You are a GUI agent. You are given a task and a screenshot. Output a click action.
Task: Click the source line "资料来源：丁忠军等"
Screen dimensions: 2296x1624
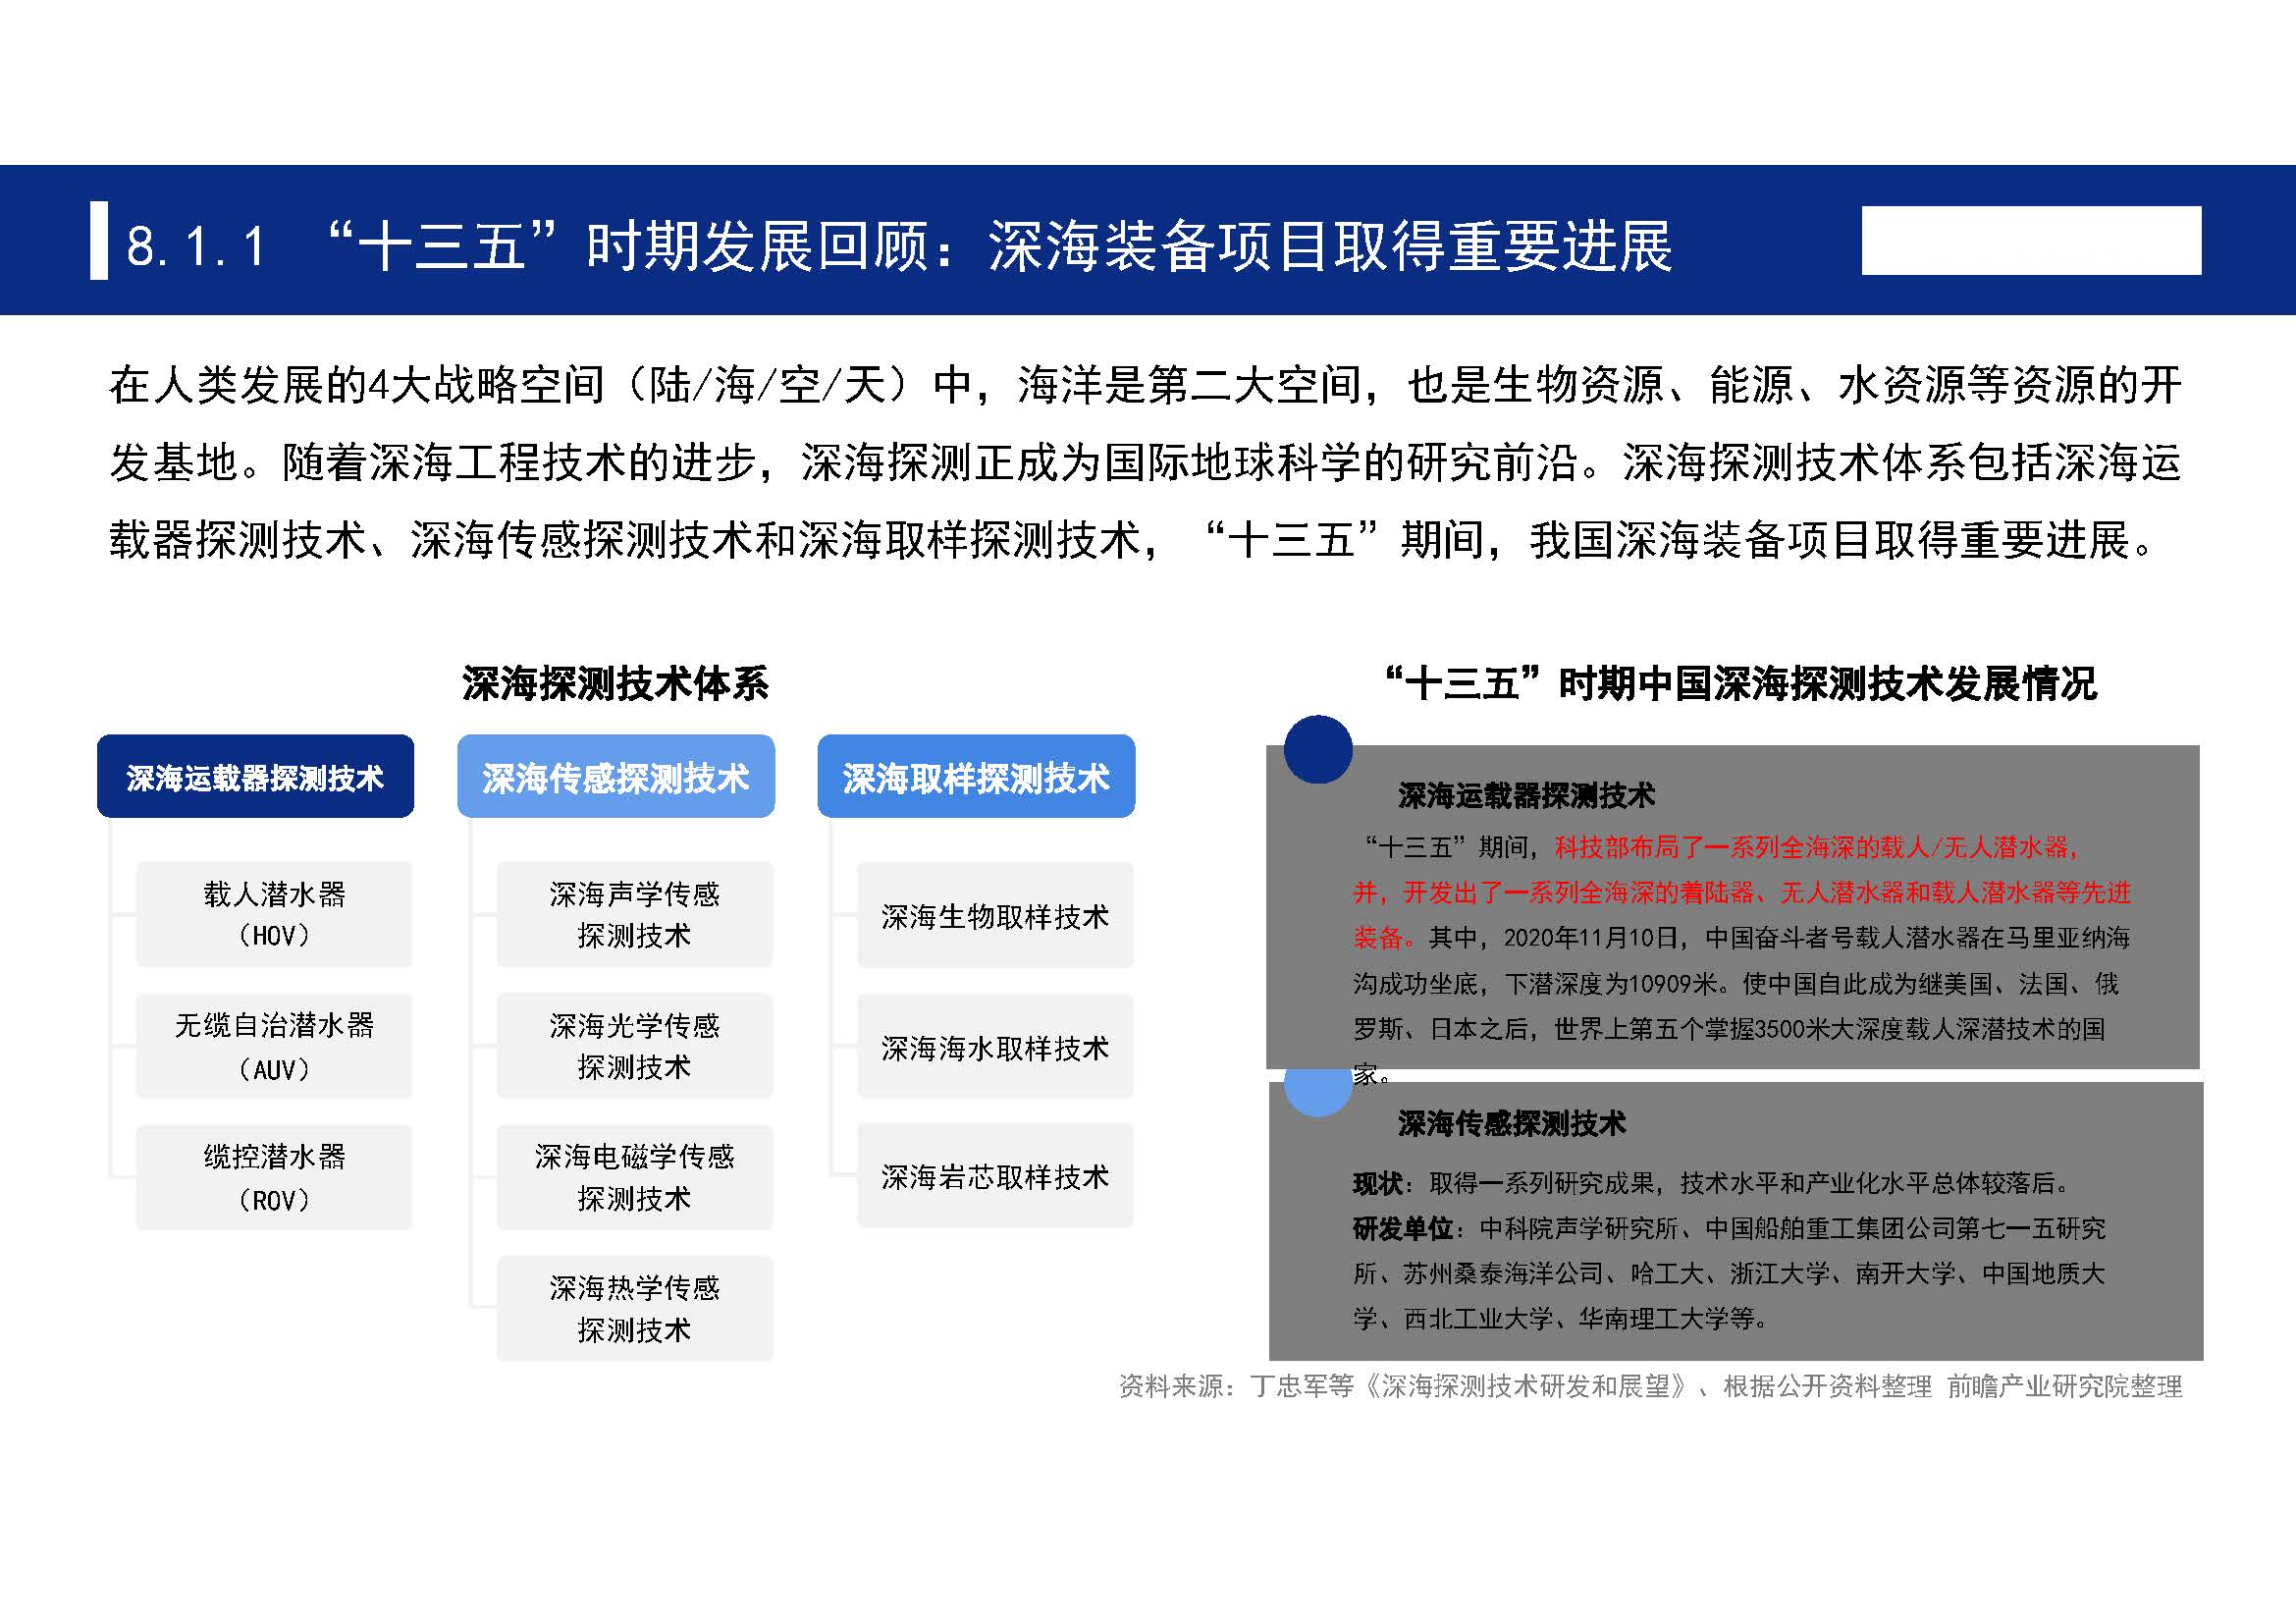(1650, 1386)
